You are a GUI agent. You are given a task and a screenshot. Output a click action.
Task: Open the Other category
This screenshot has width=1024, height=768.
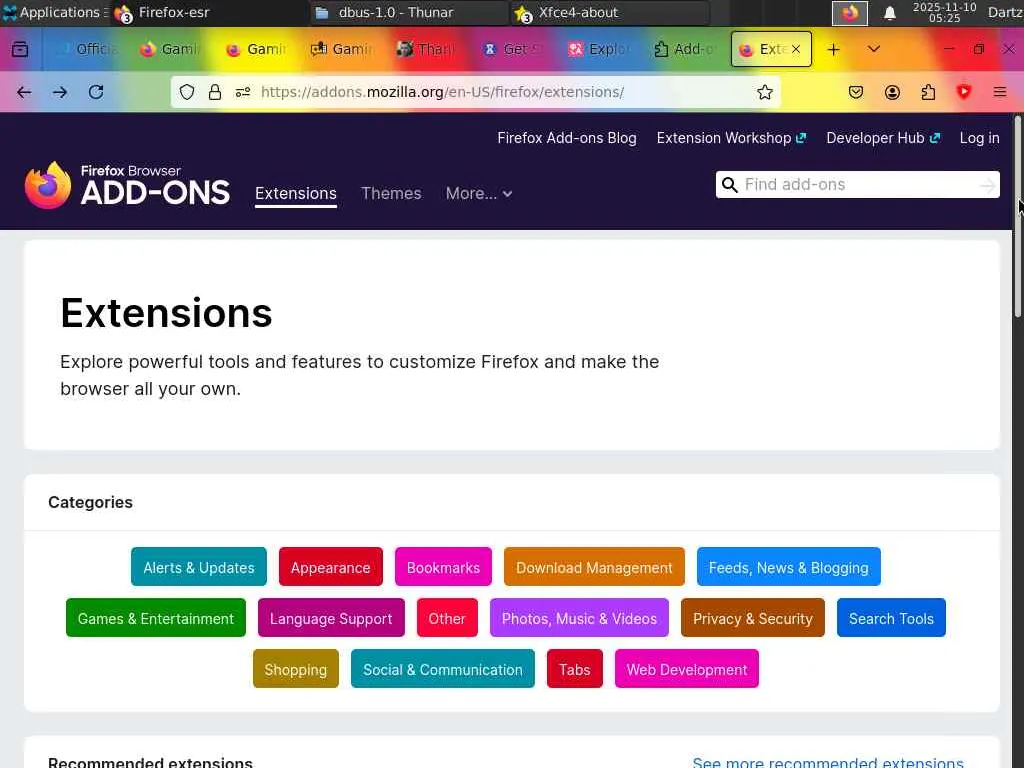(447, 618)
